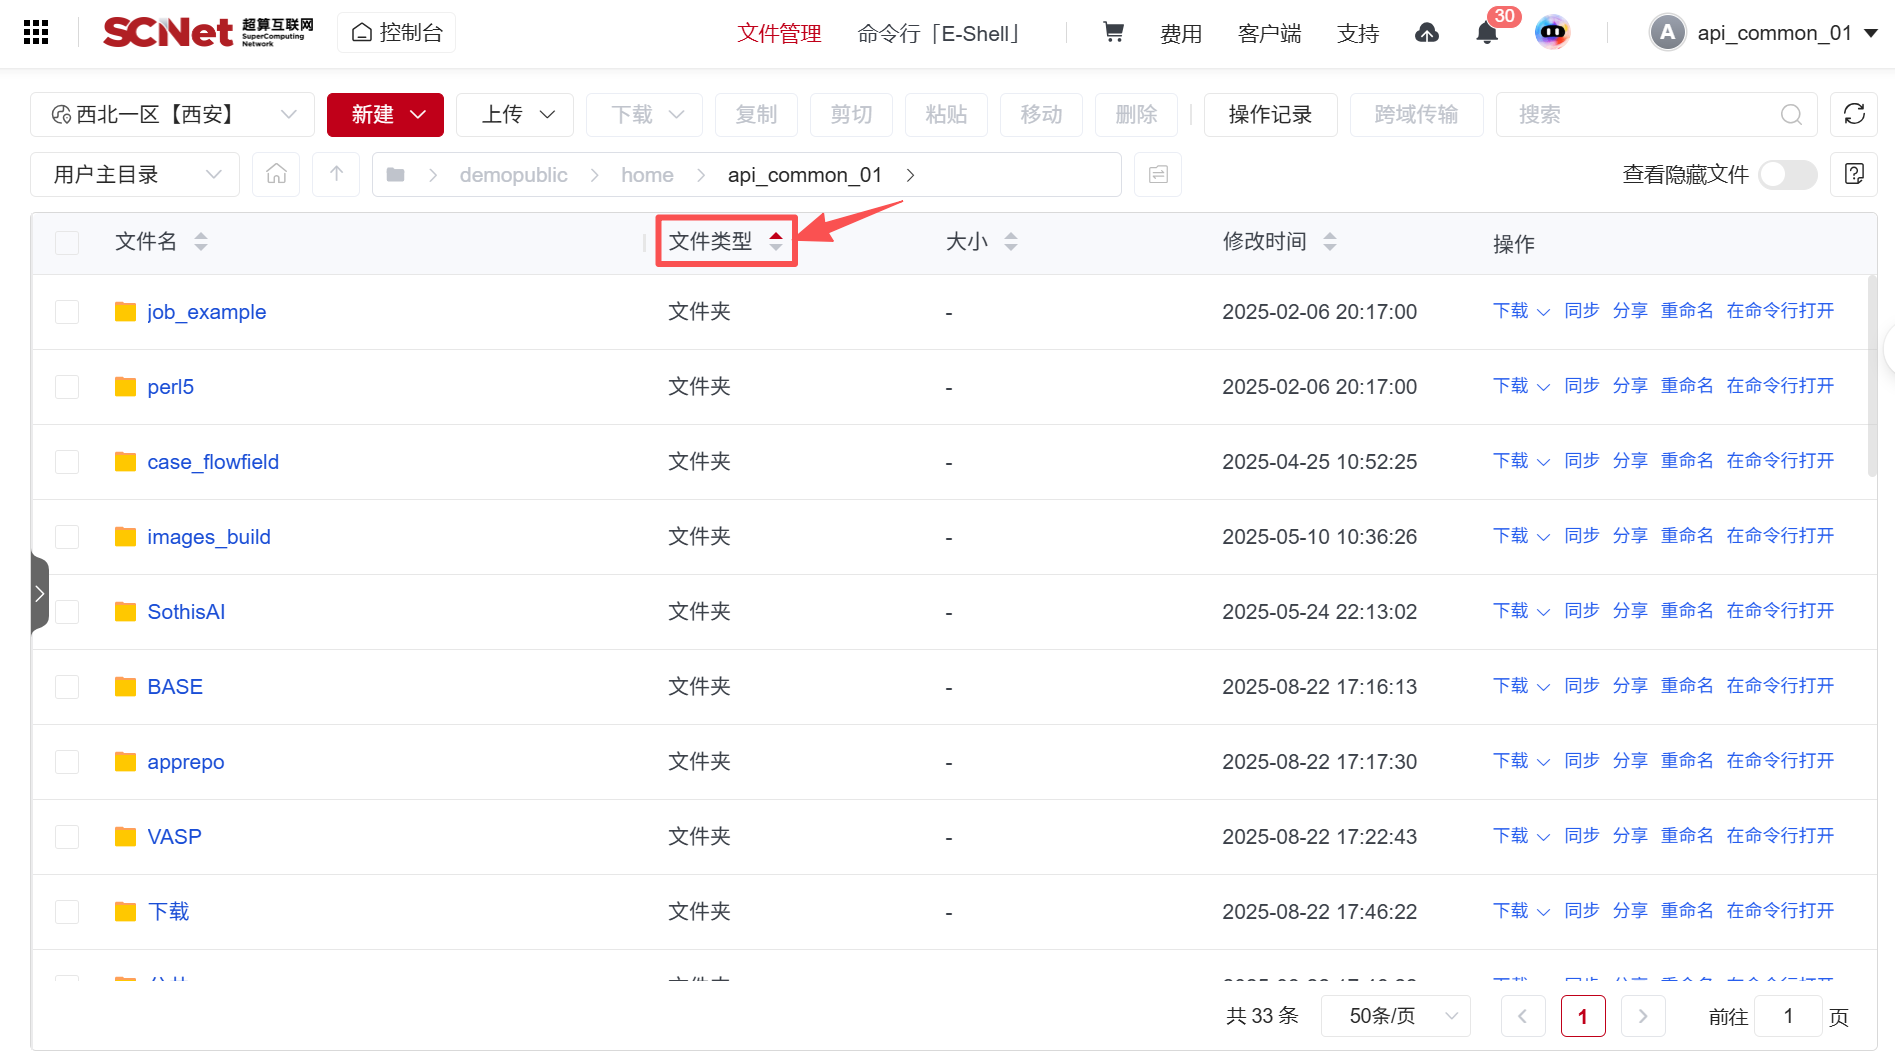Image resolution: width=1895 pixels, height=1059 pixels.
Task: Click the shopping cart icon
Action: pos(1113,33)
